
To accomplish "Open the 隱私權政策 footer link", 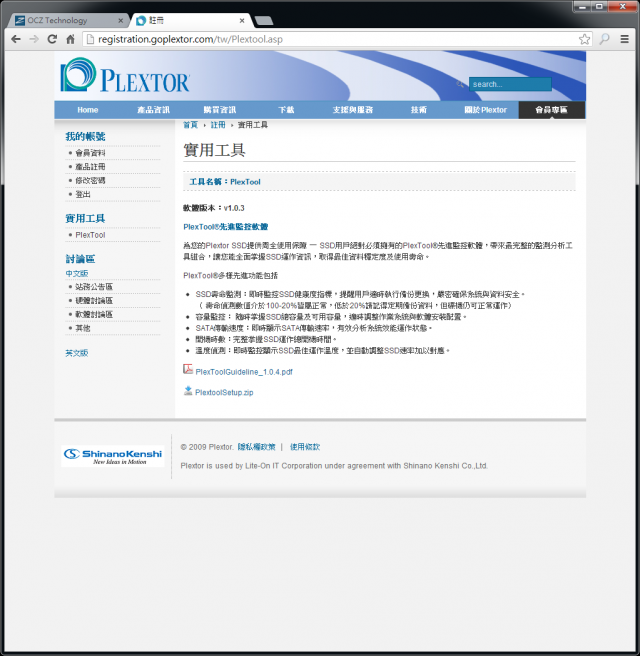I will click(x=257, y=447).
